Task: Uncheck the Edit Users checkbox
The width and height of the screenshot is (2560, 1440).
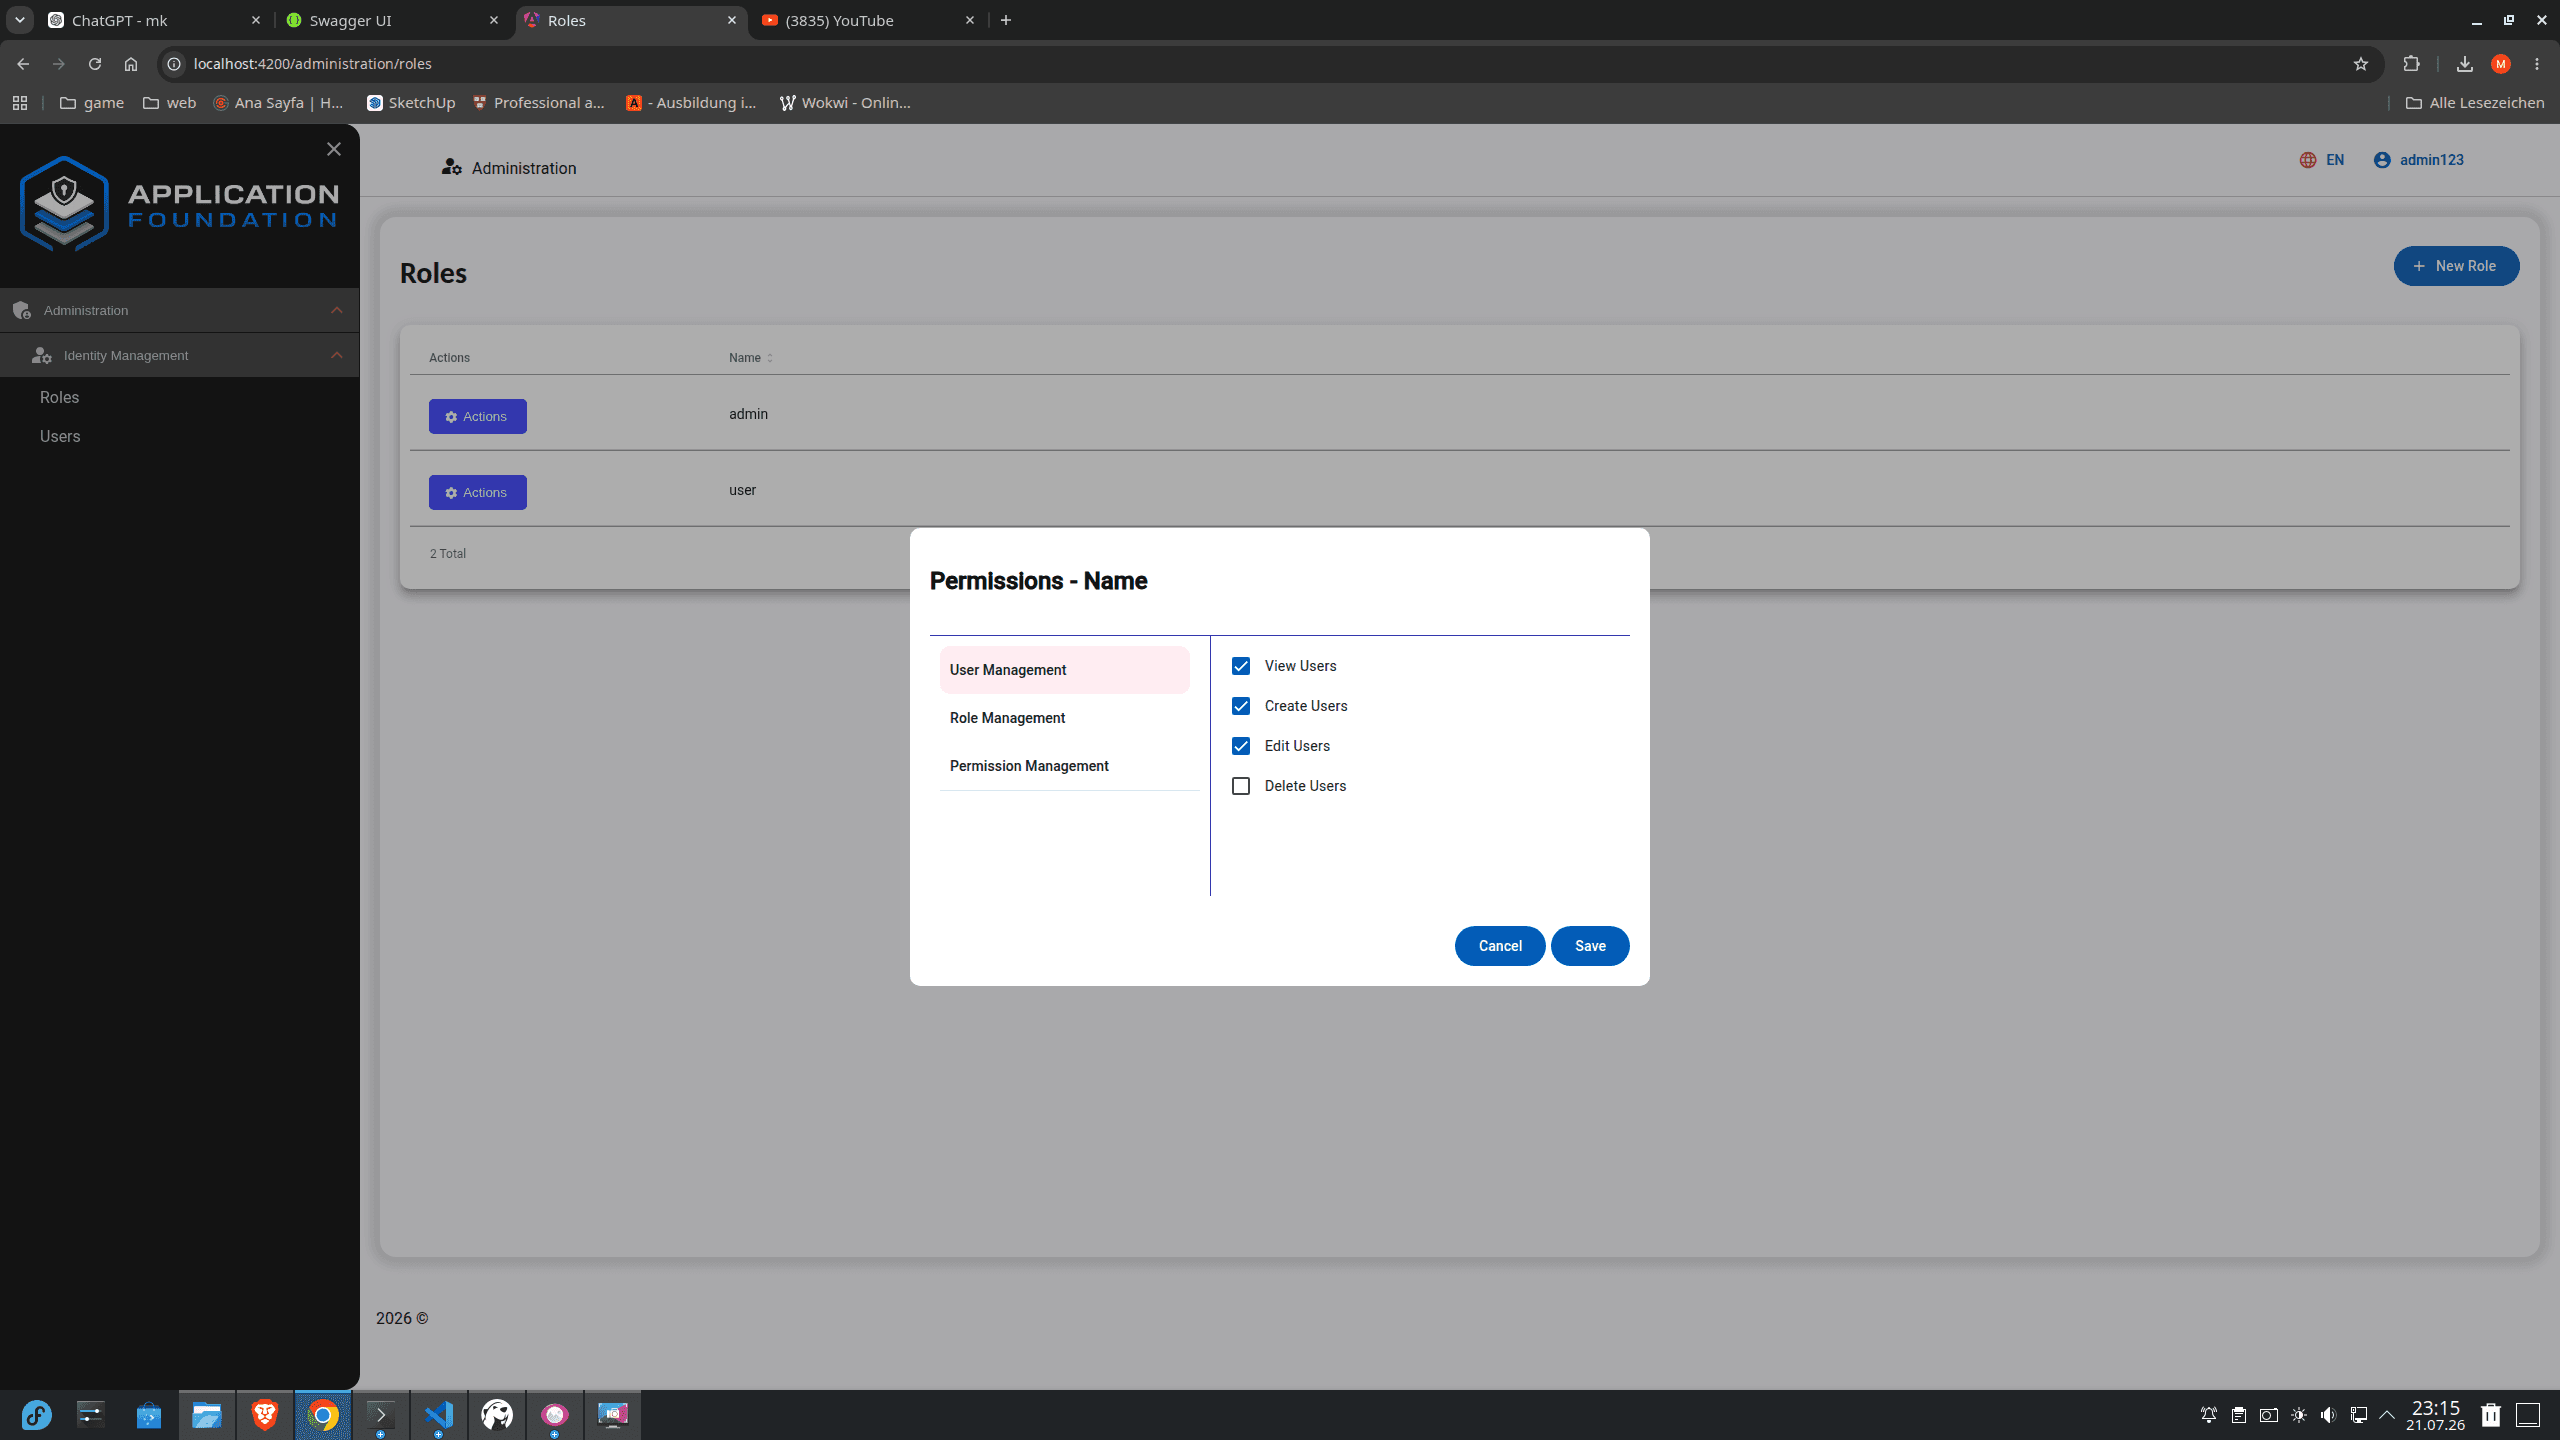Action: click(1241, 746)
